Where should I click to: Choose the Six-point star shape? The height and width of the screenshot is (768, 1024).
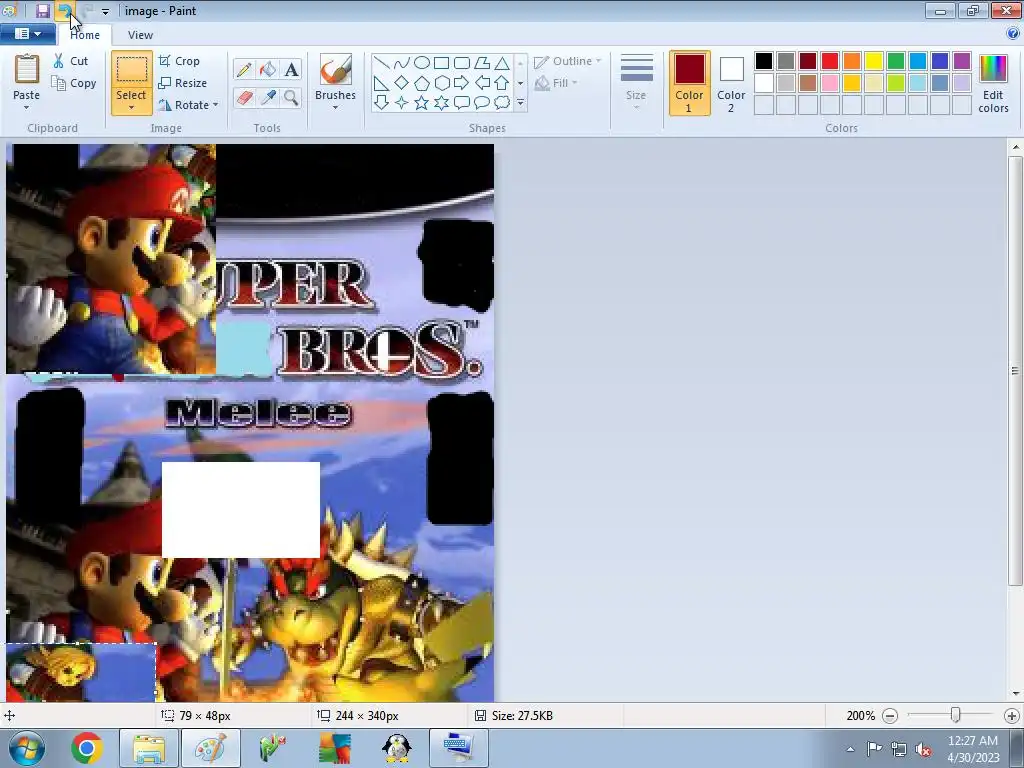coord(441,103)
